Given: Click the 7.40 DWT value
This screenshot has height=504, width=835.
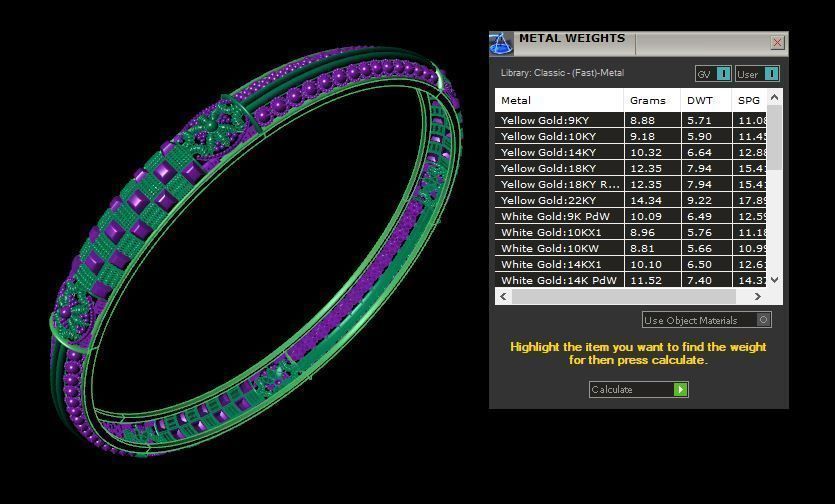Looking at the screenshot, I should tap(699, 280).
